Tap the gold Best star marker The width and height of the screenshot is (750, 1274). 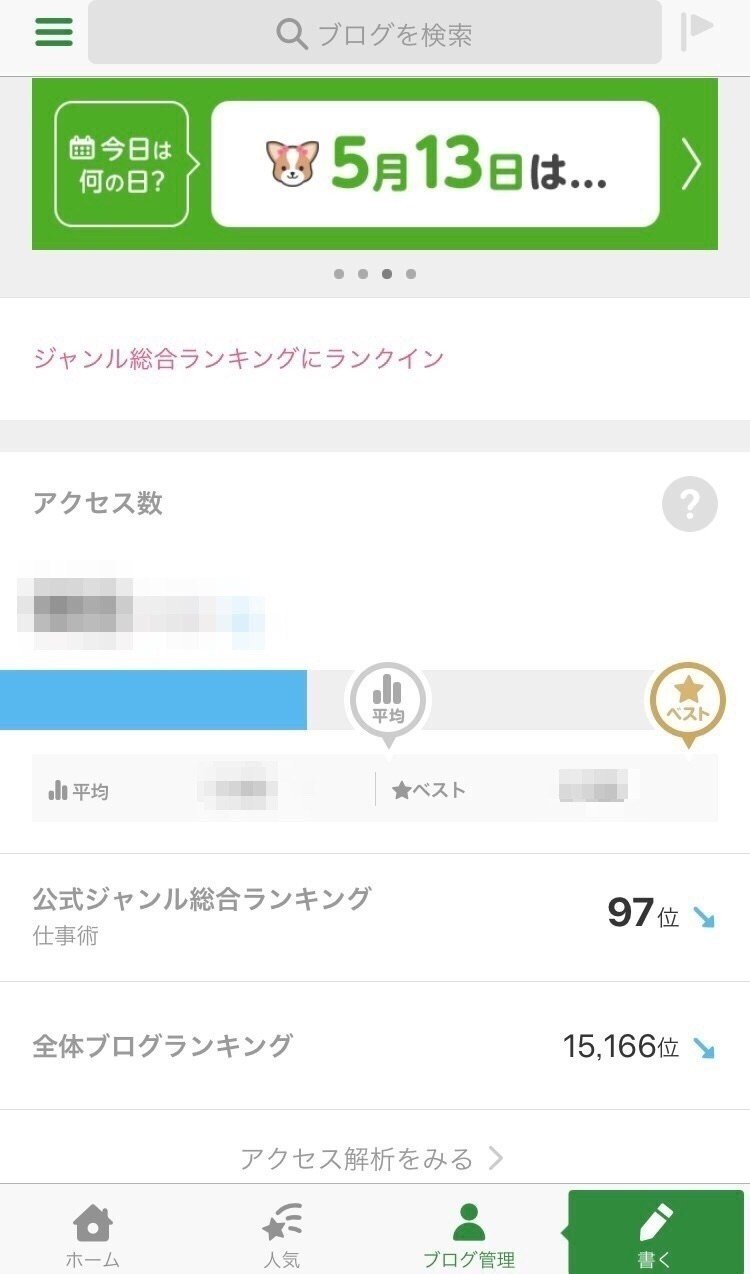point(687,700)
